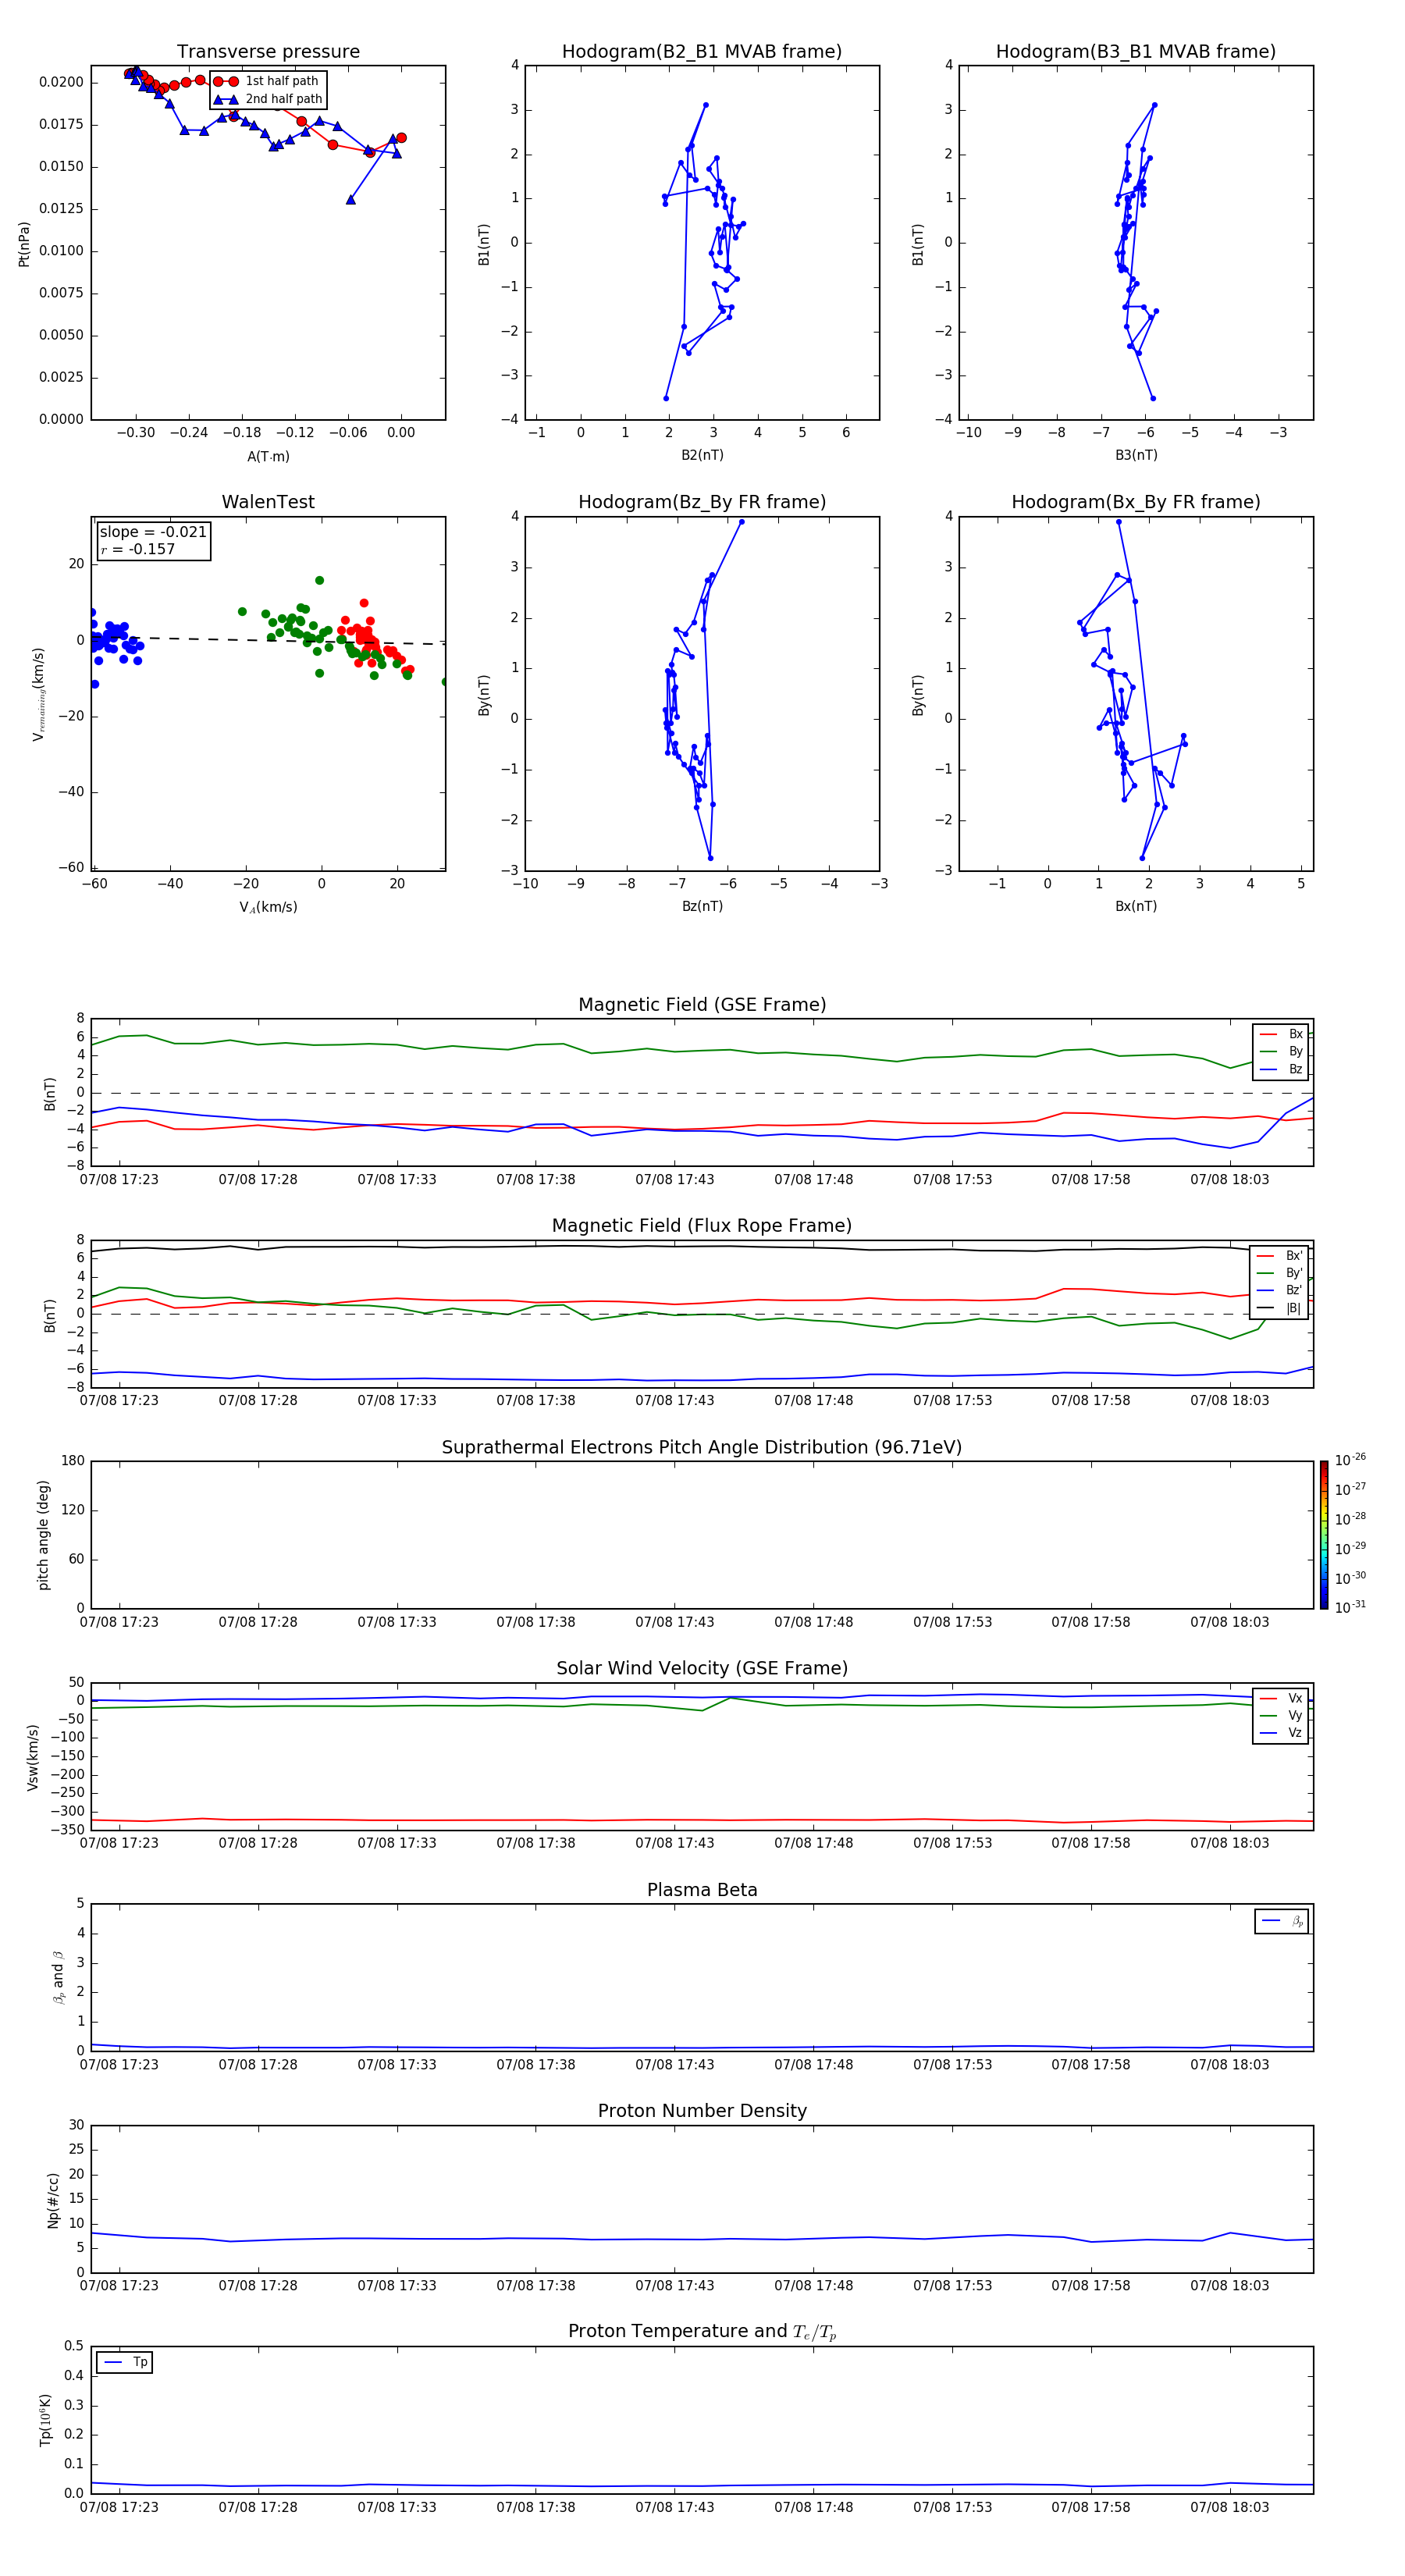Click the "Transverse pressure" plot title
Viewport: 1405px width, 2576px height.
(268, 52)
